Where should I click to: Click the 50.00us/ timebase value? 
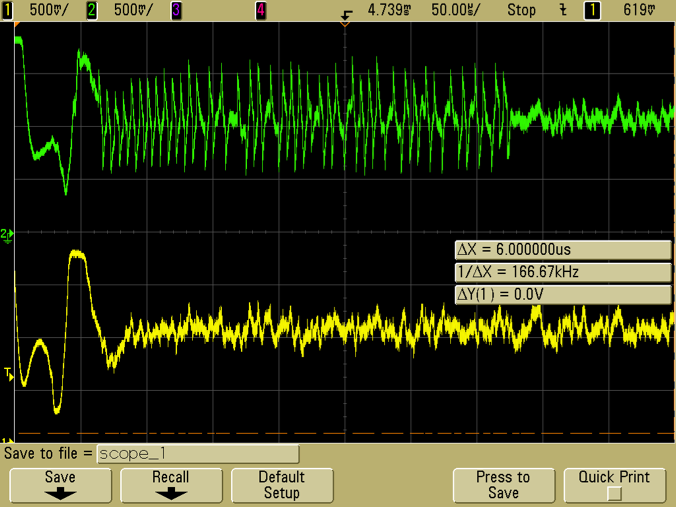pyautogui.click(x=455, y=10)
